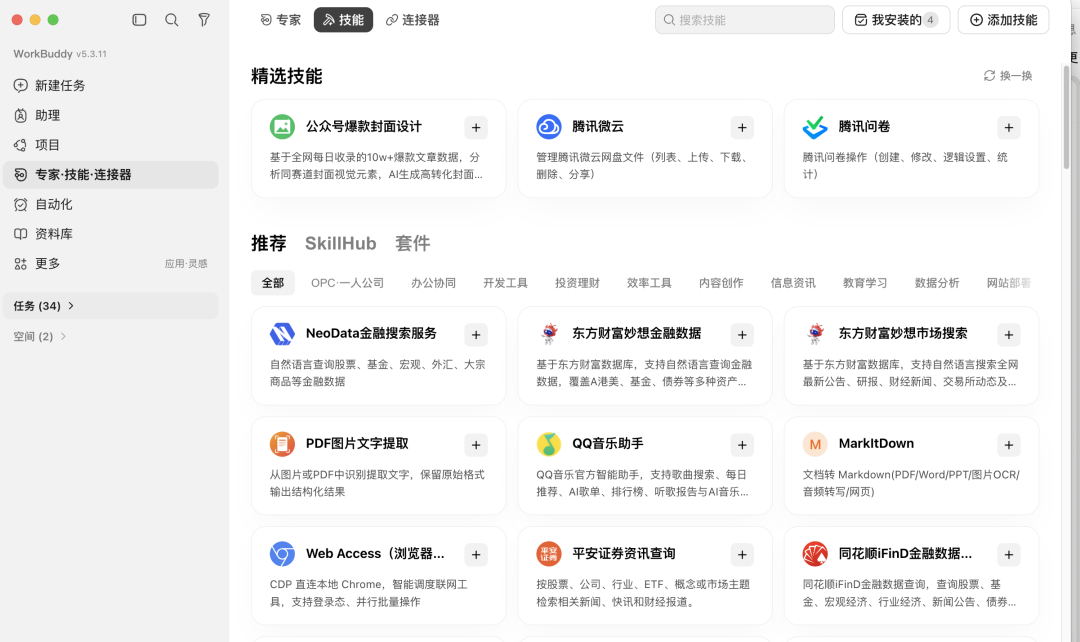Expand the 任务 (34) section
The width and height of the screenshot is (1080, 642).
pyautogui.click(x=111, y=306)
